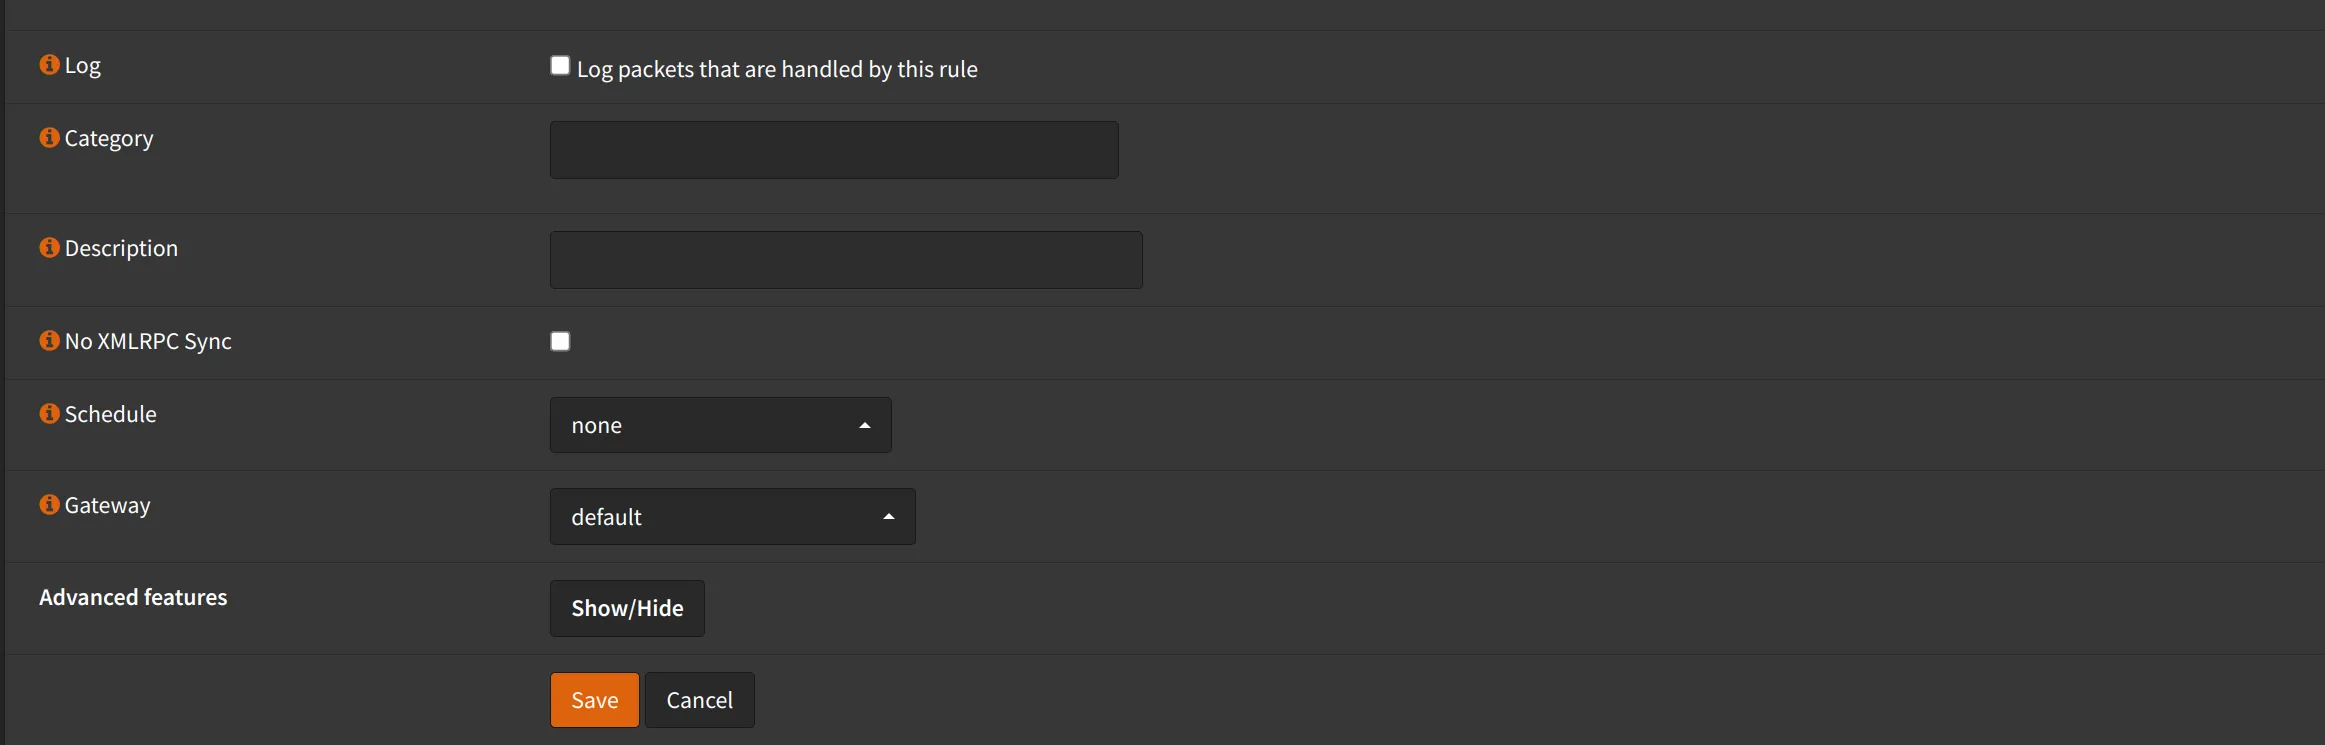This screenshot has height=745, width=2325.
Task: Click the info icon beside Log
Action: tap(49, 65)
